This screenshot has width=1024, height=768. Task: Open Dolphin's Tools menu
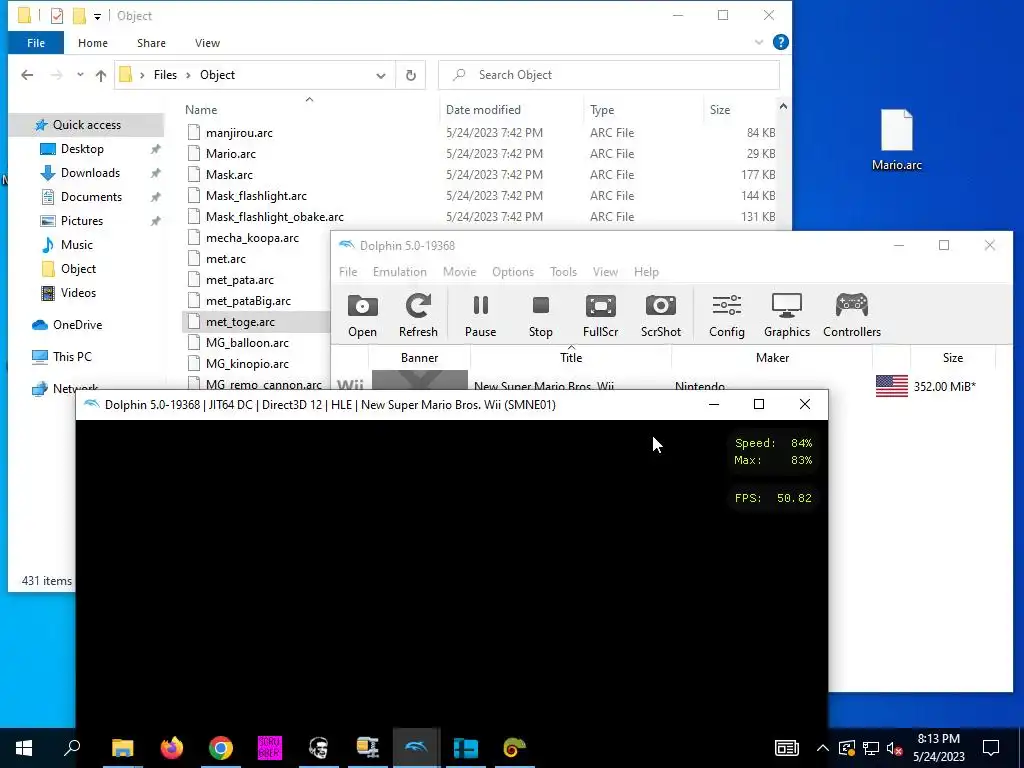coord(563,272)
